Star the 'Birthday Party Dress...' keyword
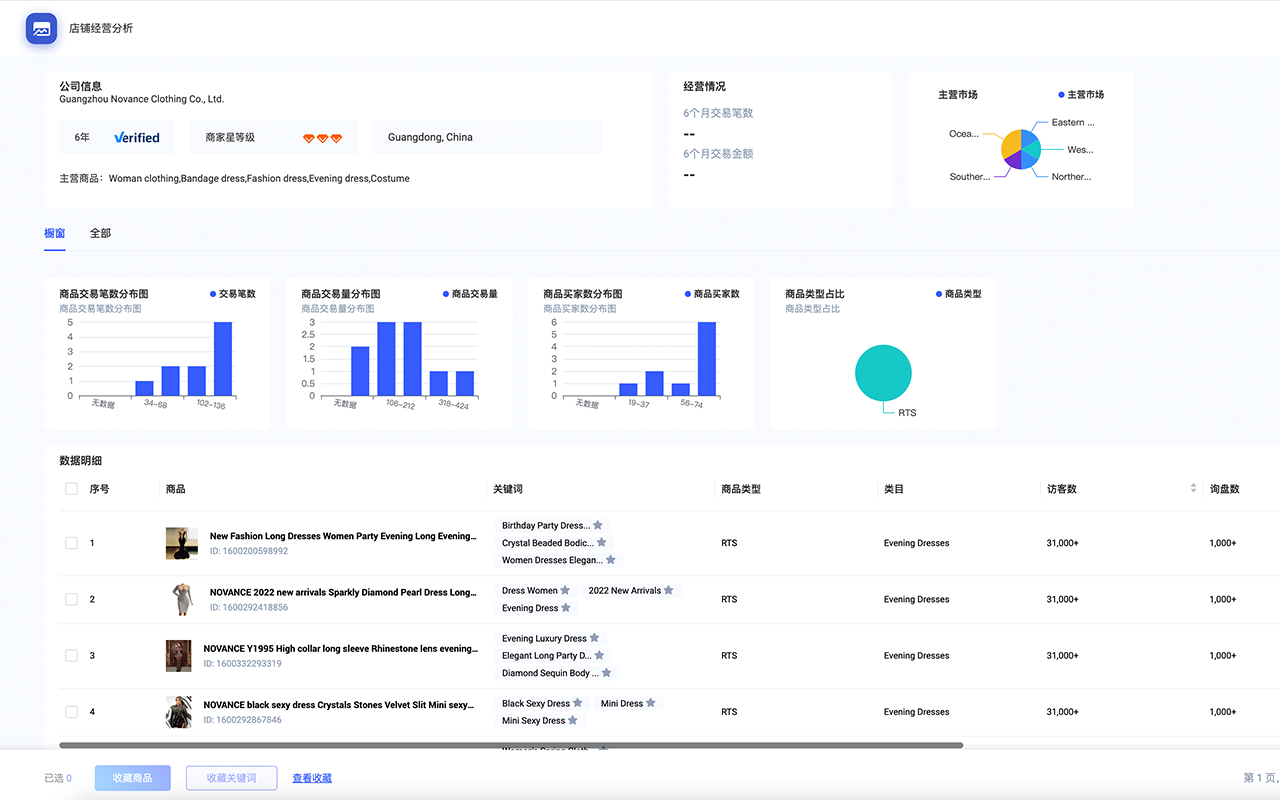1280x800 pixels. click(x=598, y=525)
